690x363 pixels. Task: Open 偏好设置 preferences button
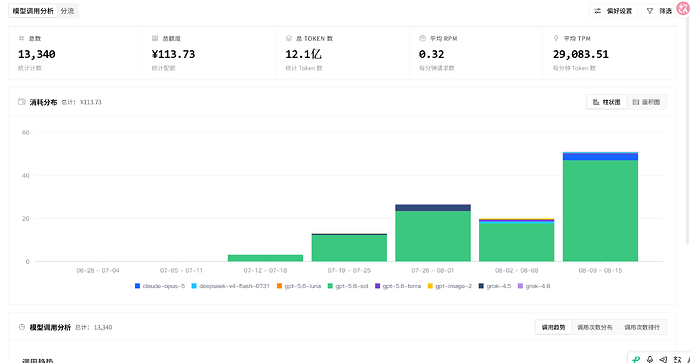(613, 11)
